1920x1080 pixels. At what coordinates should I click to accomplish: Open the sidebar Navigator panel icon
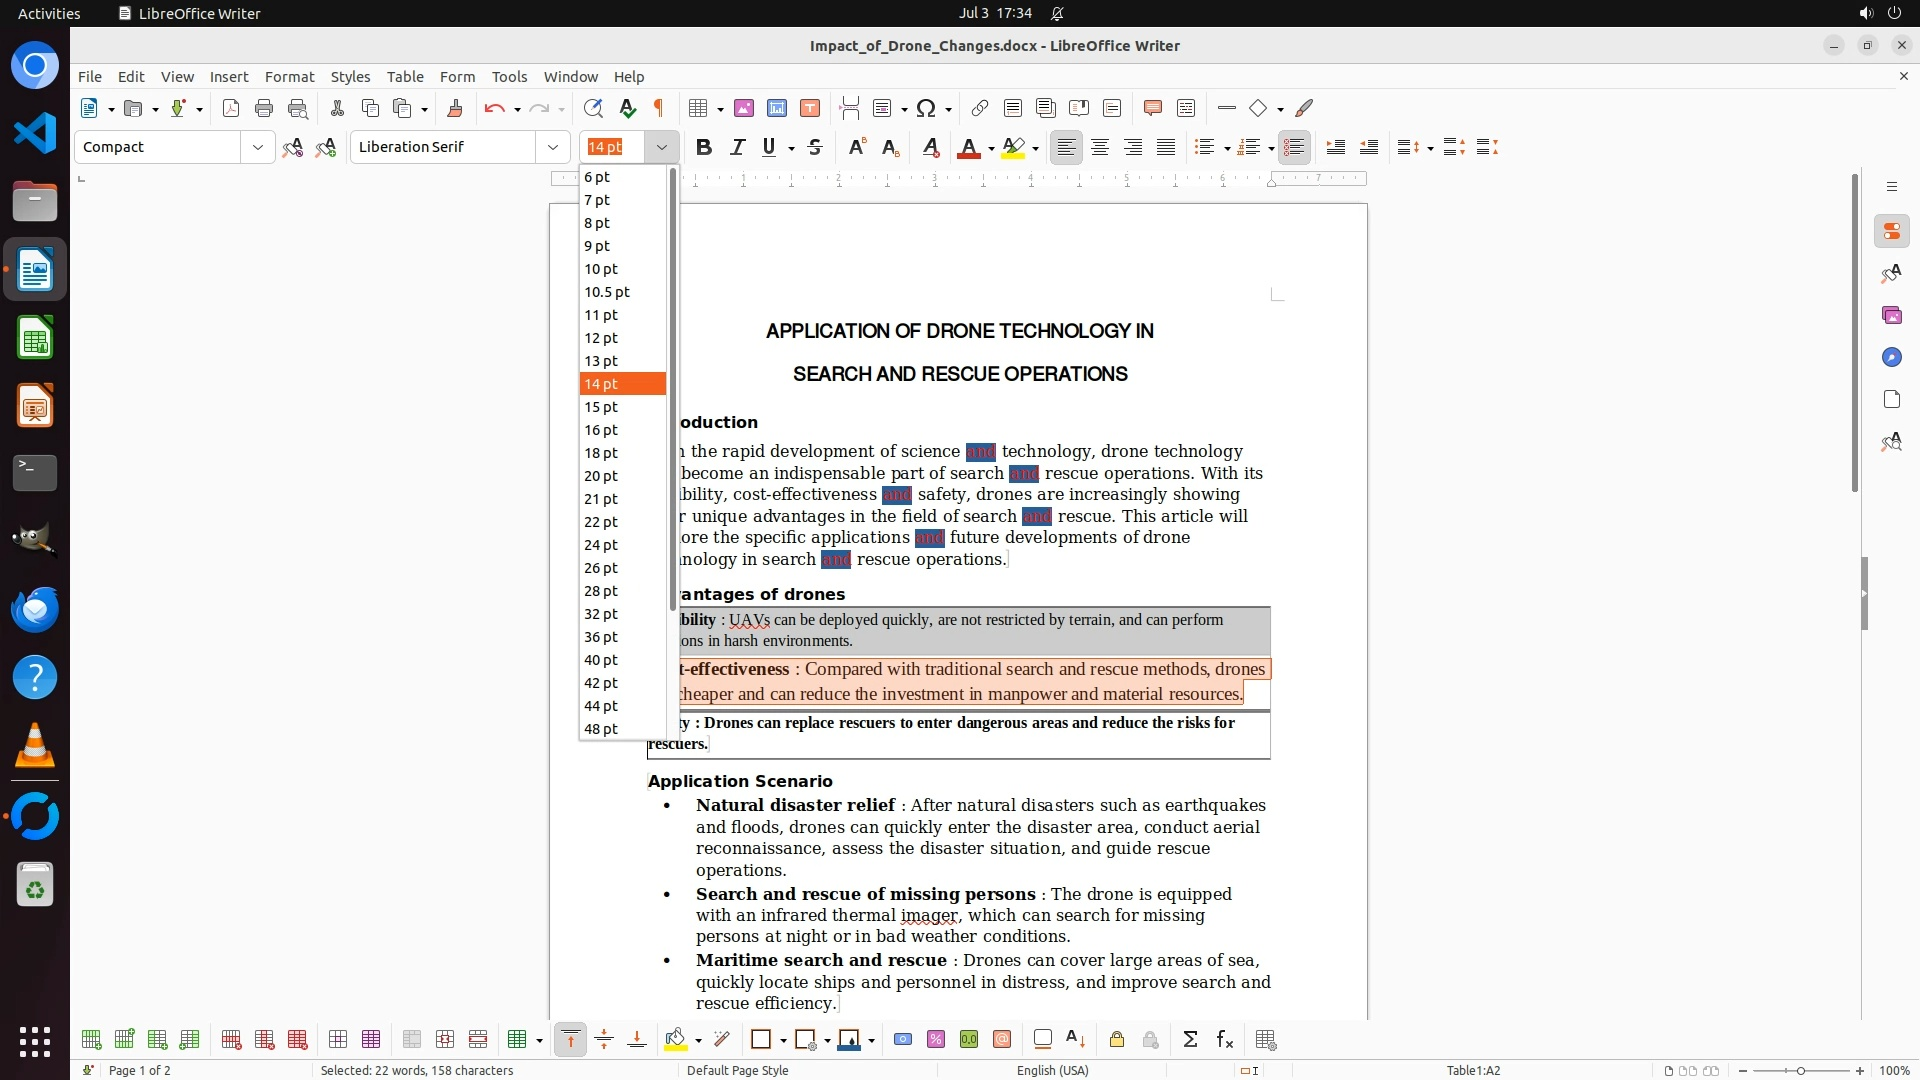coord(1891,357)
